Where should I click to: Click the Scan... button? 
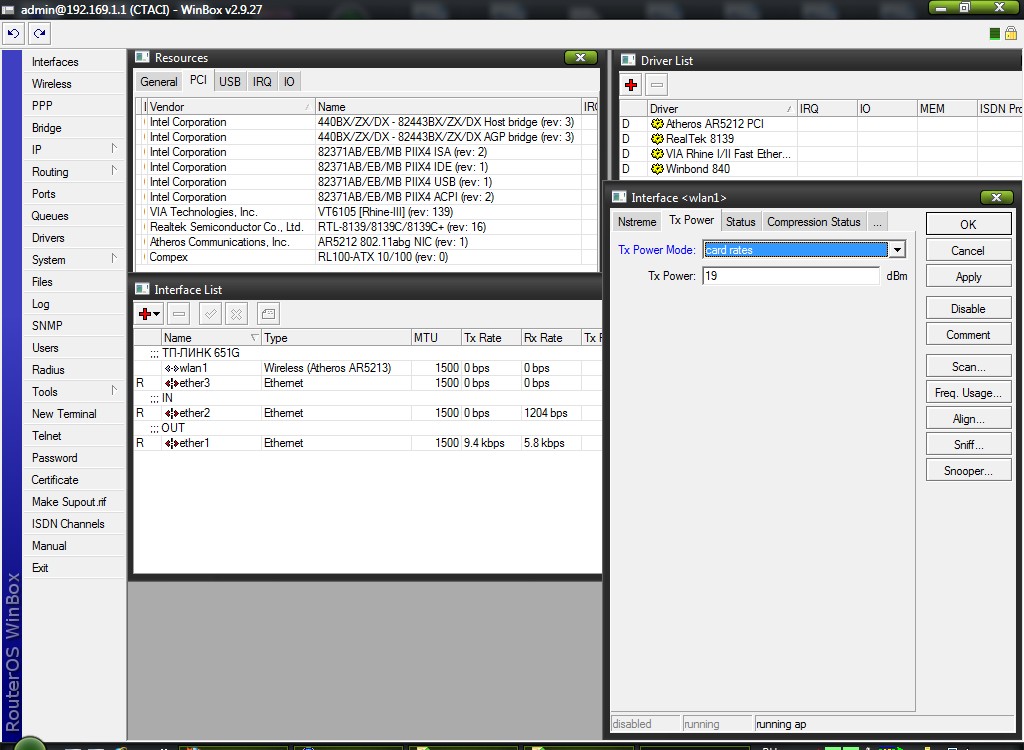pyautogui.click(x=967, y=367)
